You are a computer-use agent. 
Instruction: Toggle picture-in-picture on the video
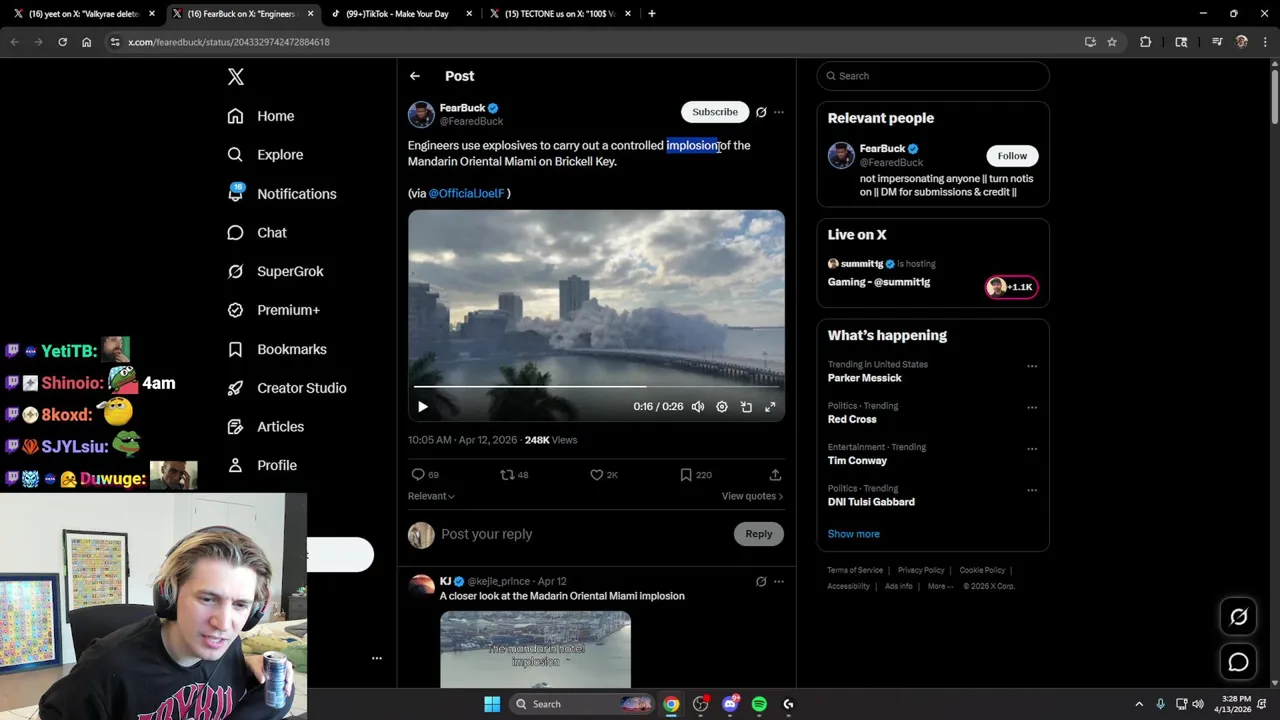pos(746,407)
